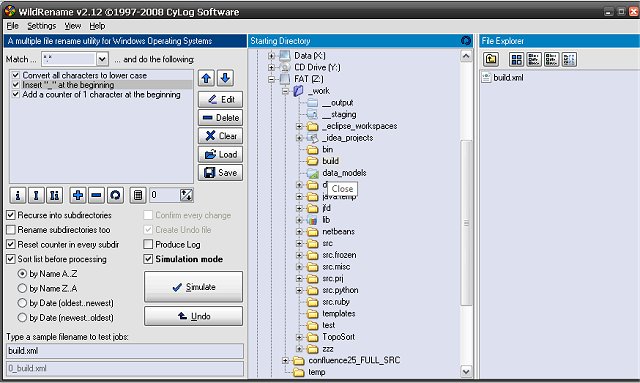Refresh the Starting Directory tree
Viewport: 640px width, 383px height.
point(466,41)
